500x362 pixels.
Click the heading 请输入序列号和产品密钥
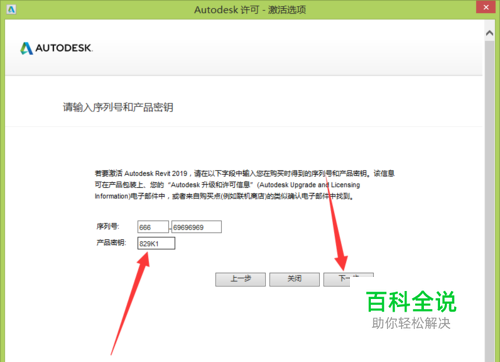[x=118, y=107]
